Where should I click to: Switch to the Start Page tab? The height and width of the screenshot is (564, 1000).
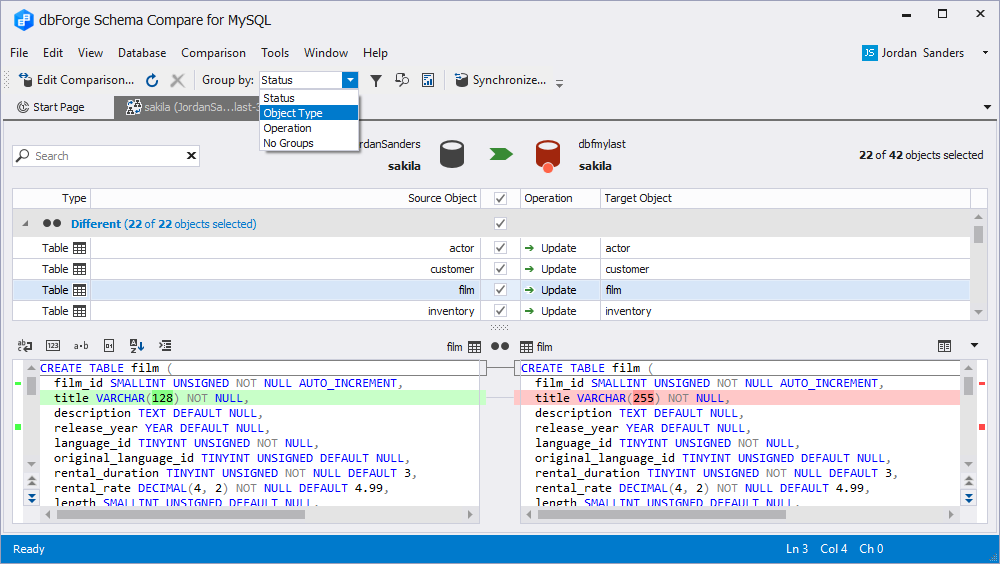pos(51,107)
